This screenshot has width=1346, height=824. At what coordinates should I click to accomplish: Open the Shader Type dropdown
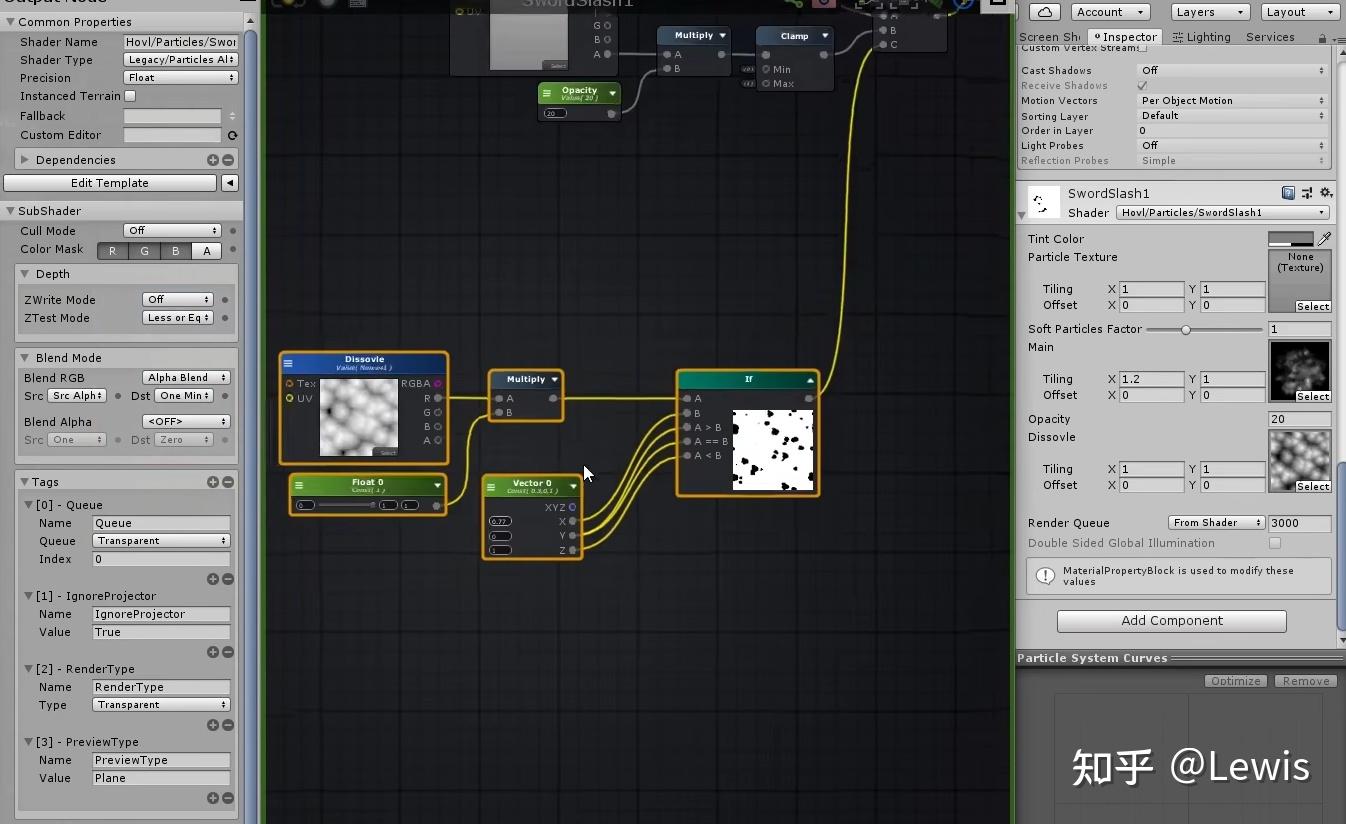(x=181, y=60)
